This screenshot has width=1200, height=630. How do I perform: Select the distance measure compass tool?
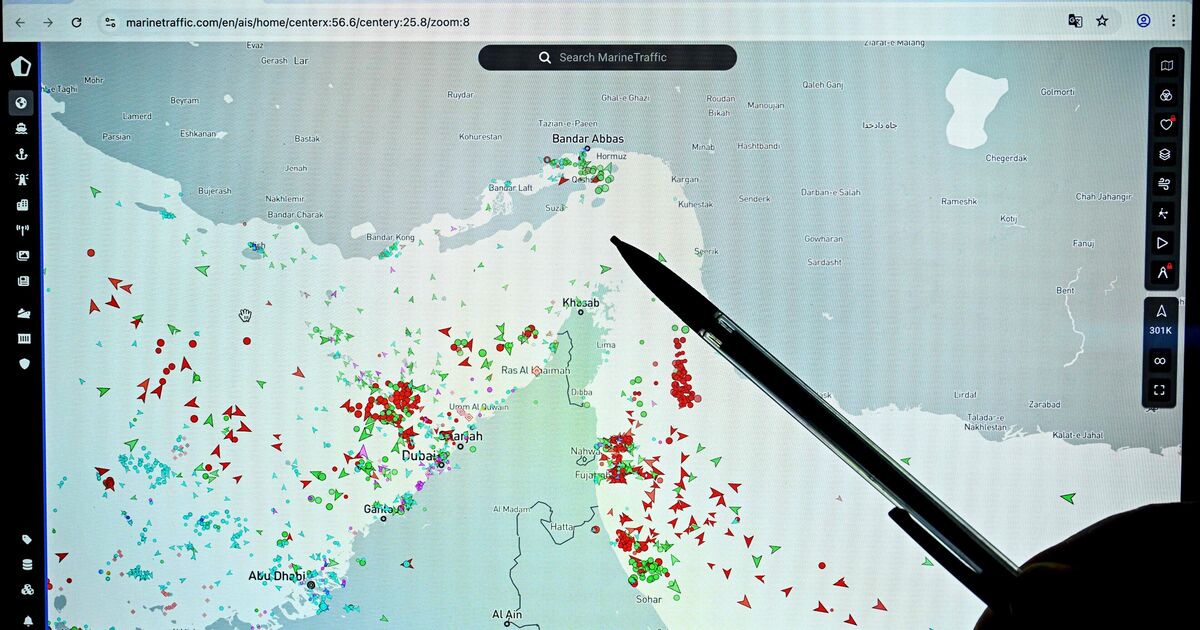[x=1163, y=272]
